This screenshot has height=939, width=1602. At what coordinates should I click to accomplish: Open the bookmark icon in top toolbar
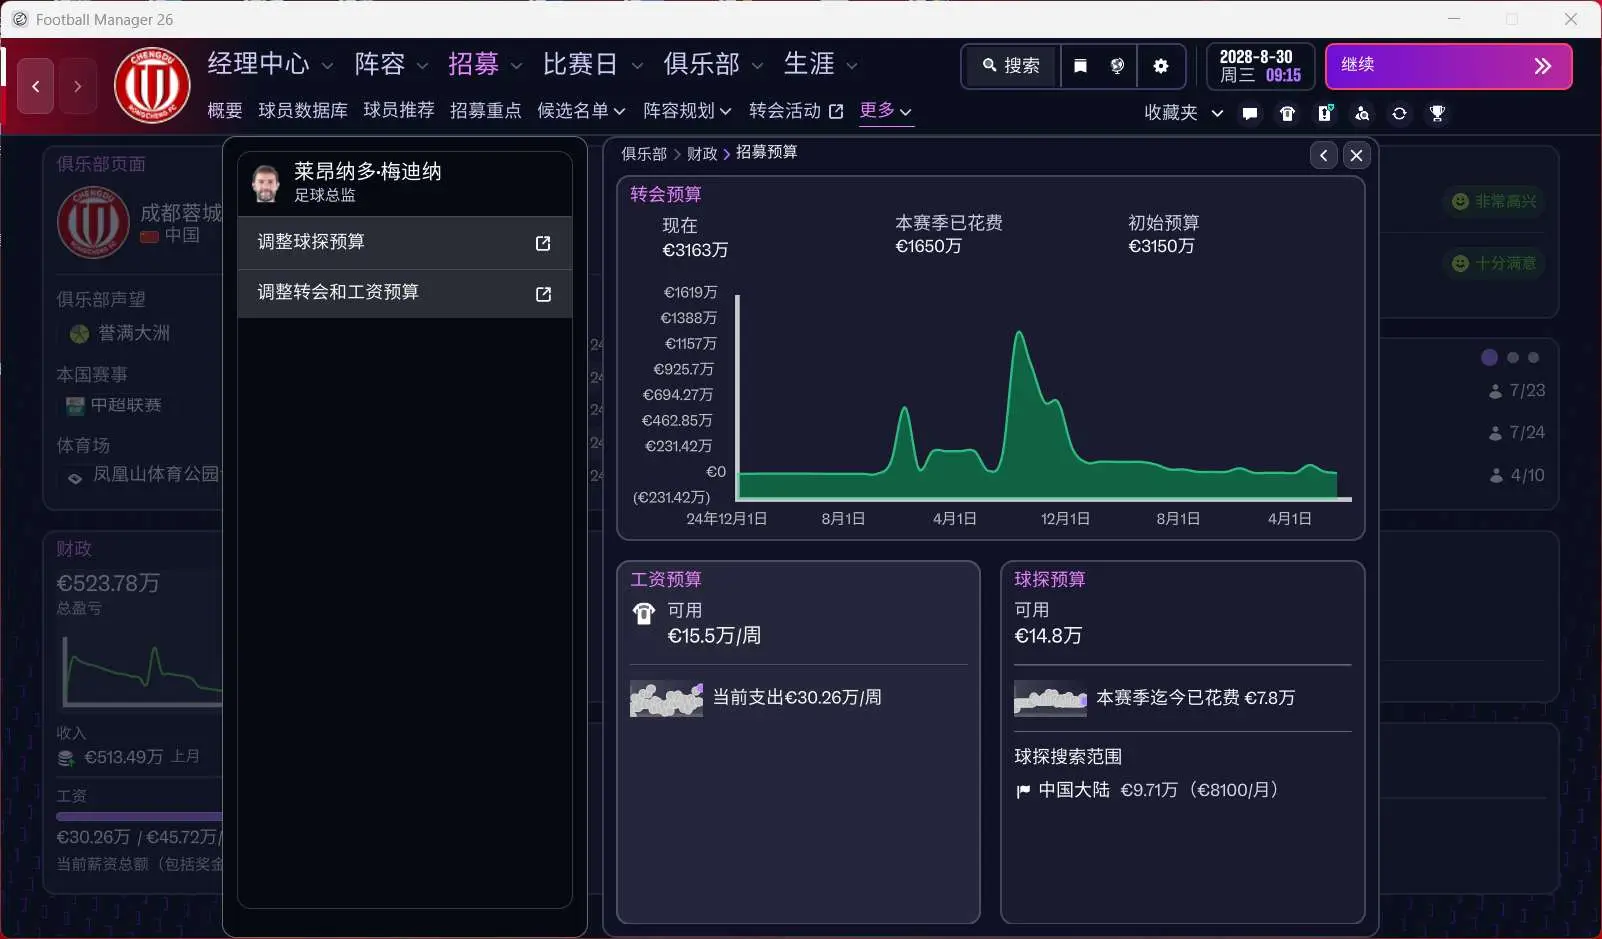tap(1080, 66)
